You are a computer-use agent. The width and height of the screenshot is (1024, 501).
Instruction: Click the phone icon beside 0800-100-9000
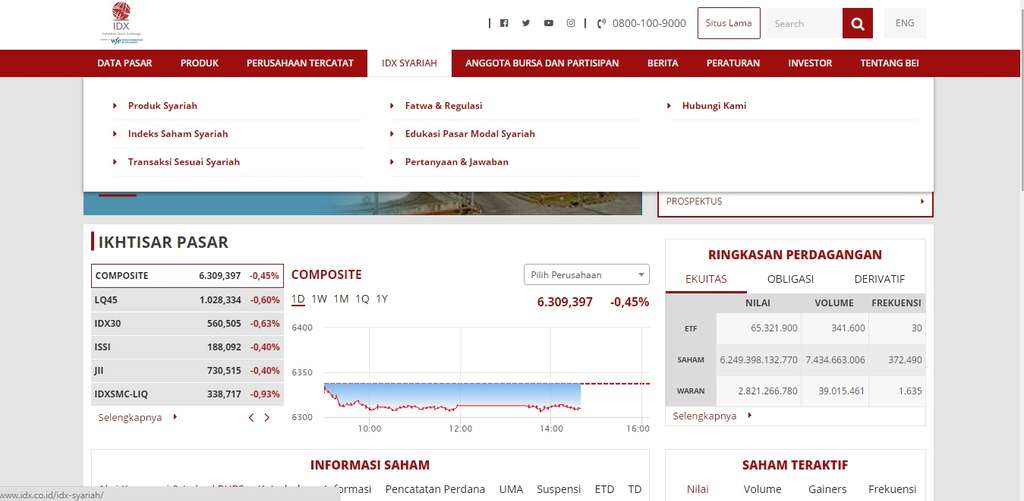(x=601, y=24)
